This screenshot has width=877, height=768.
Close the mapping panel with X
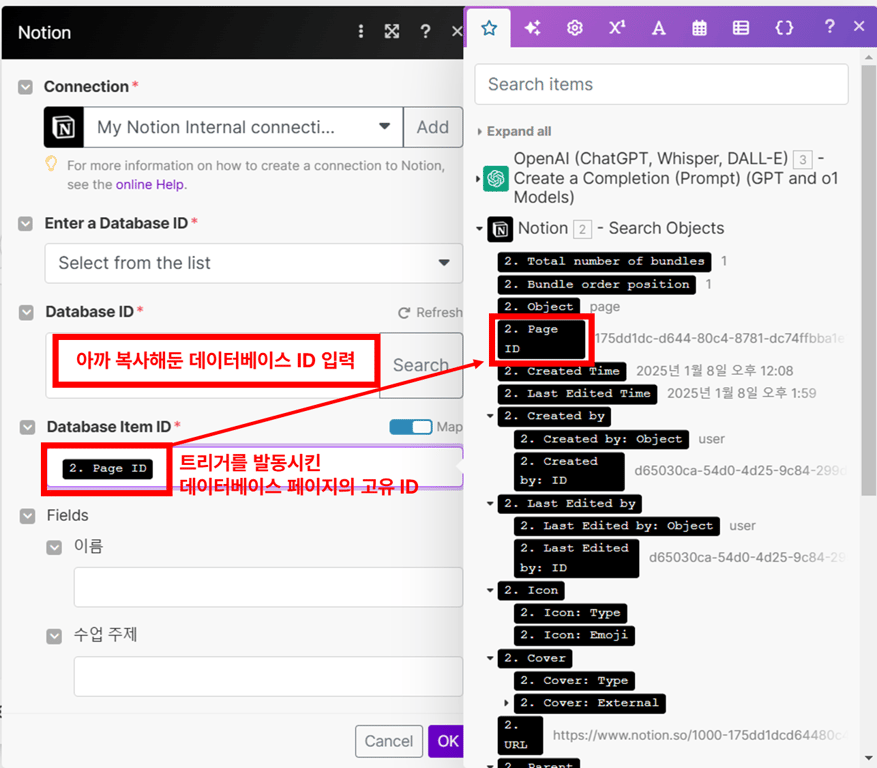(860, 26)
